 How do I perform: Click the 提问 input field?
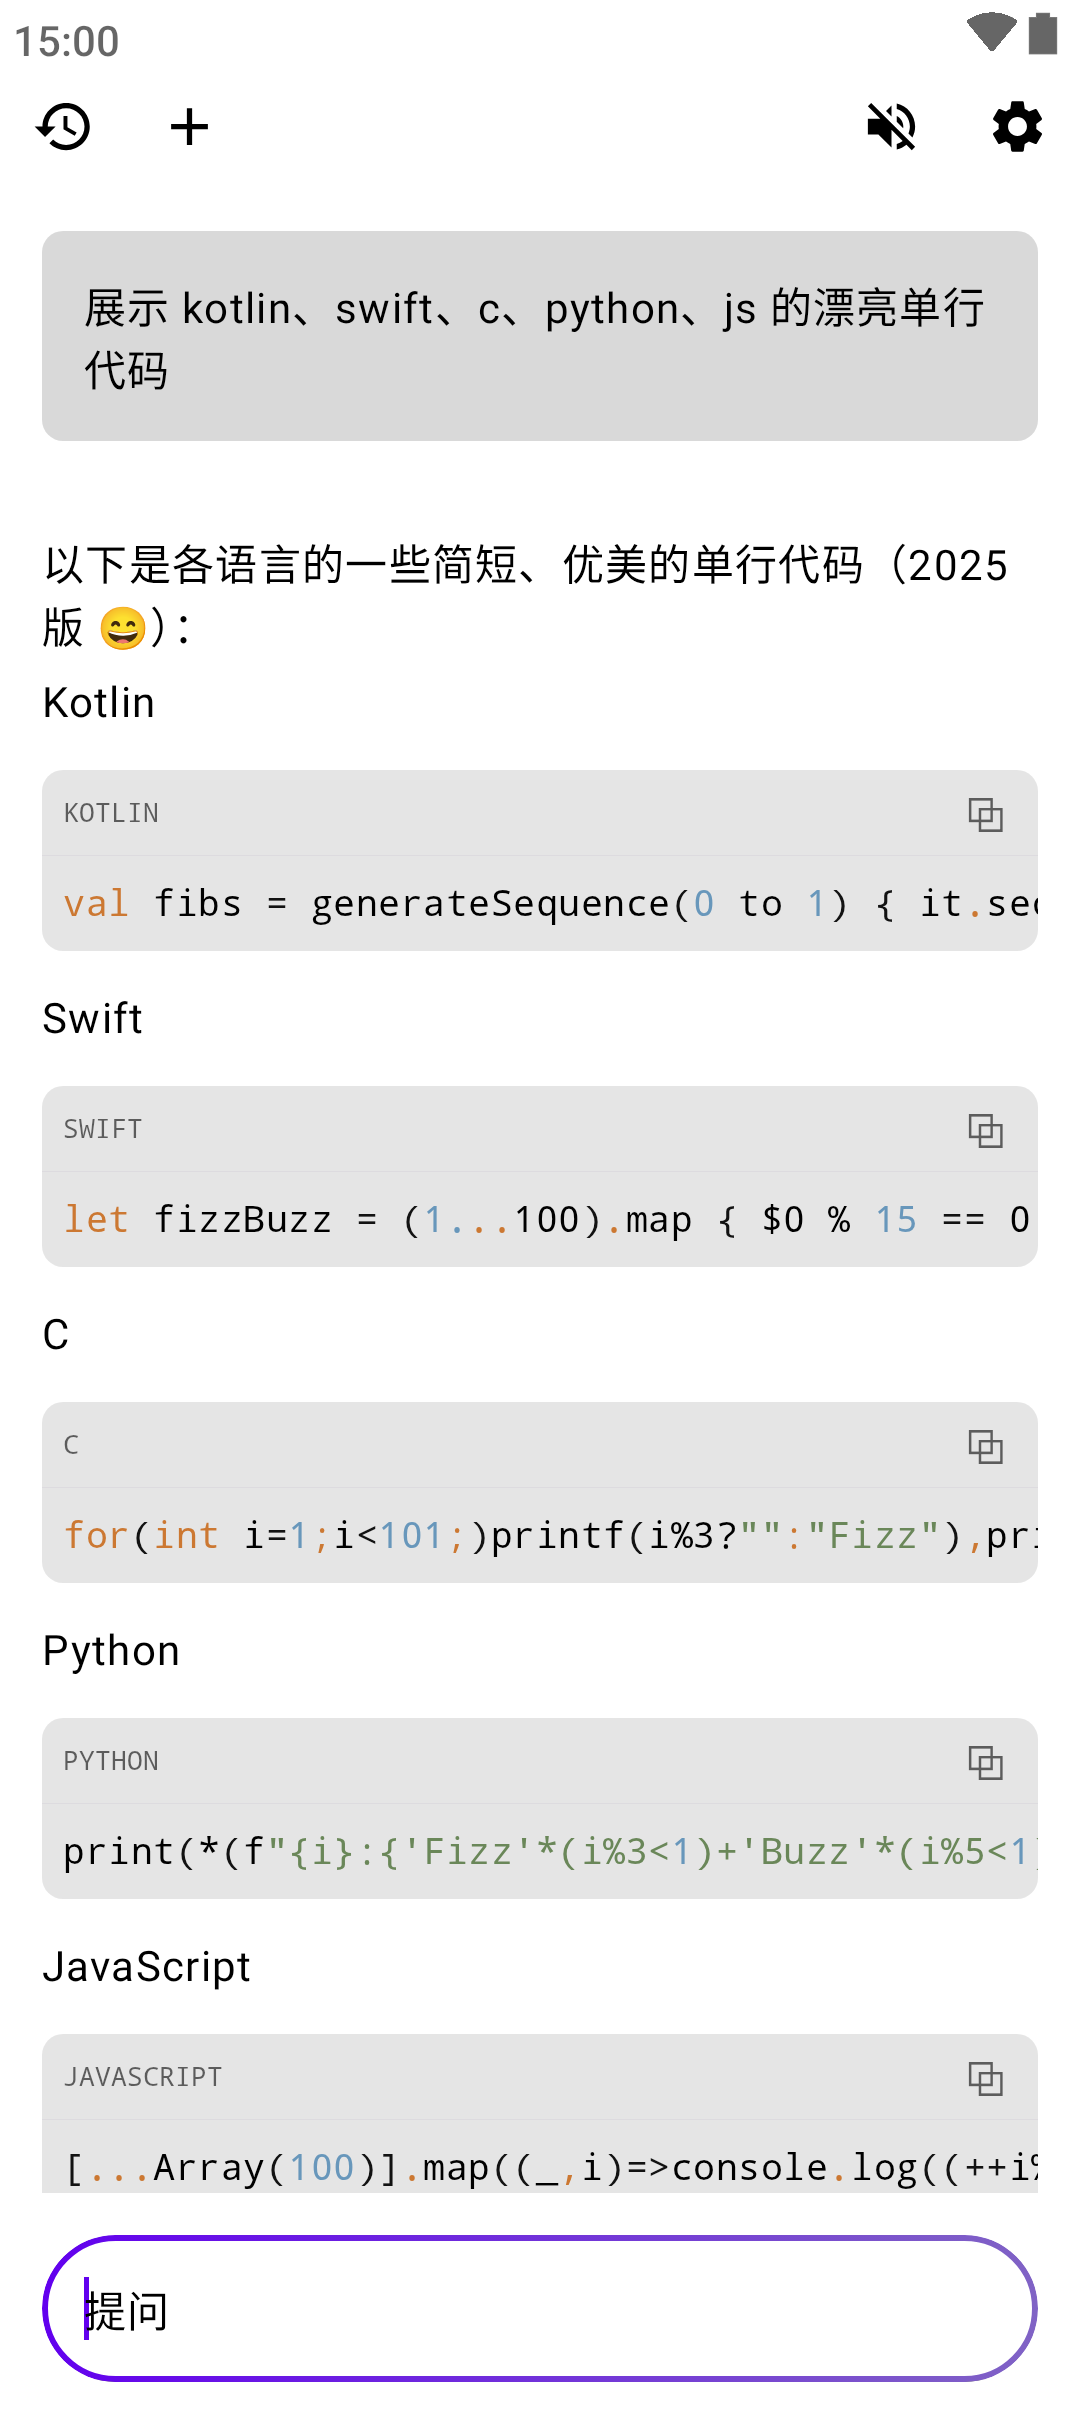[x=540, y=2310]
